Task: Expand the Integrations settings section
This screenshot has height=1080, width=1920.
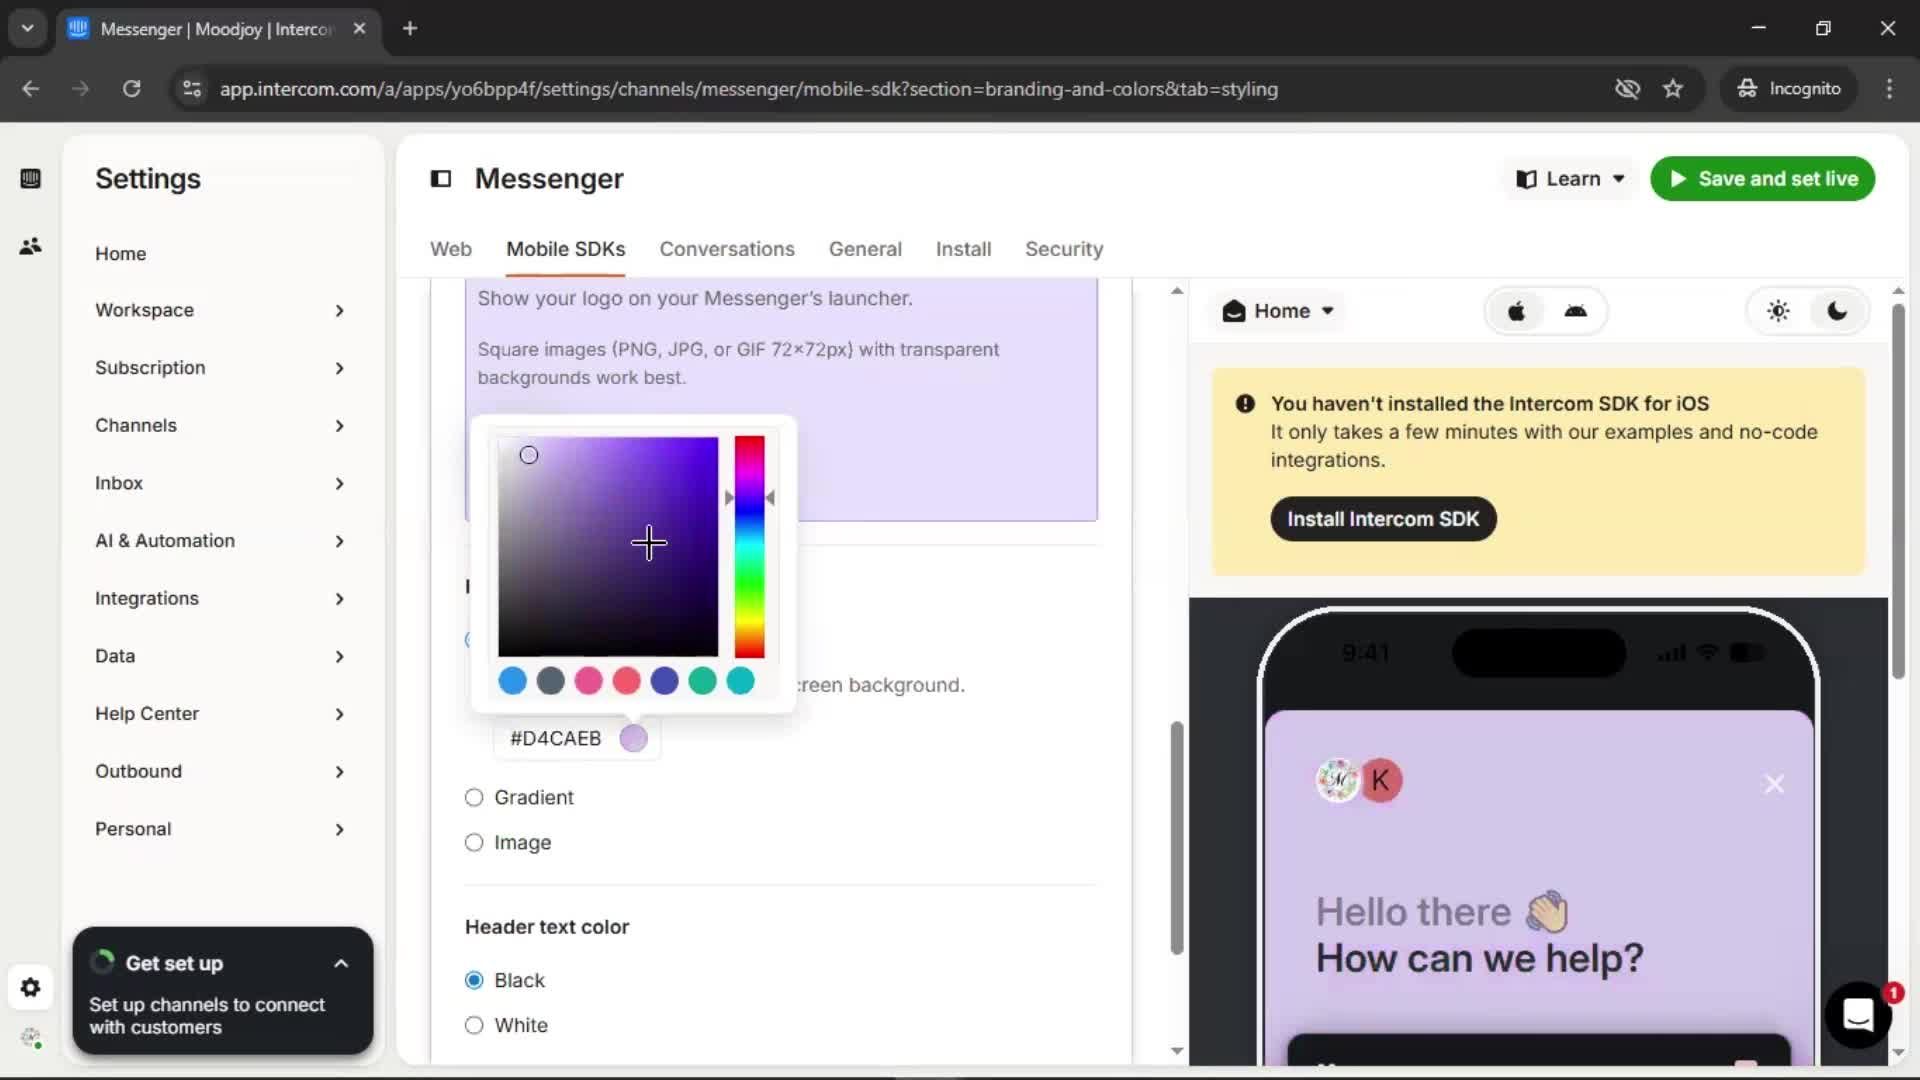Action: [x=220, y=599]
